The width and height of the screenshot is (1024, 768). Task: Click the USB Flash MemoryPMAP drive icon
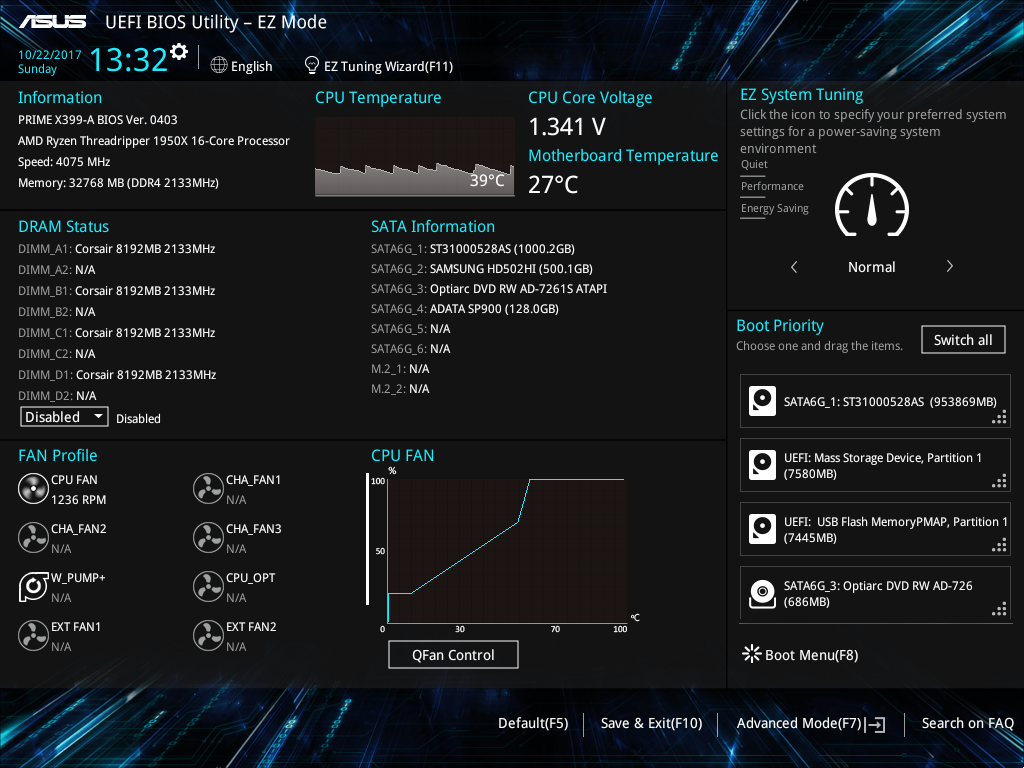coord(762,529)
